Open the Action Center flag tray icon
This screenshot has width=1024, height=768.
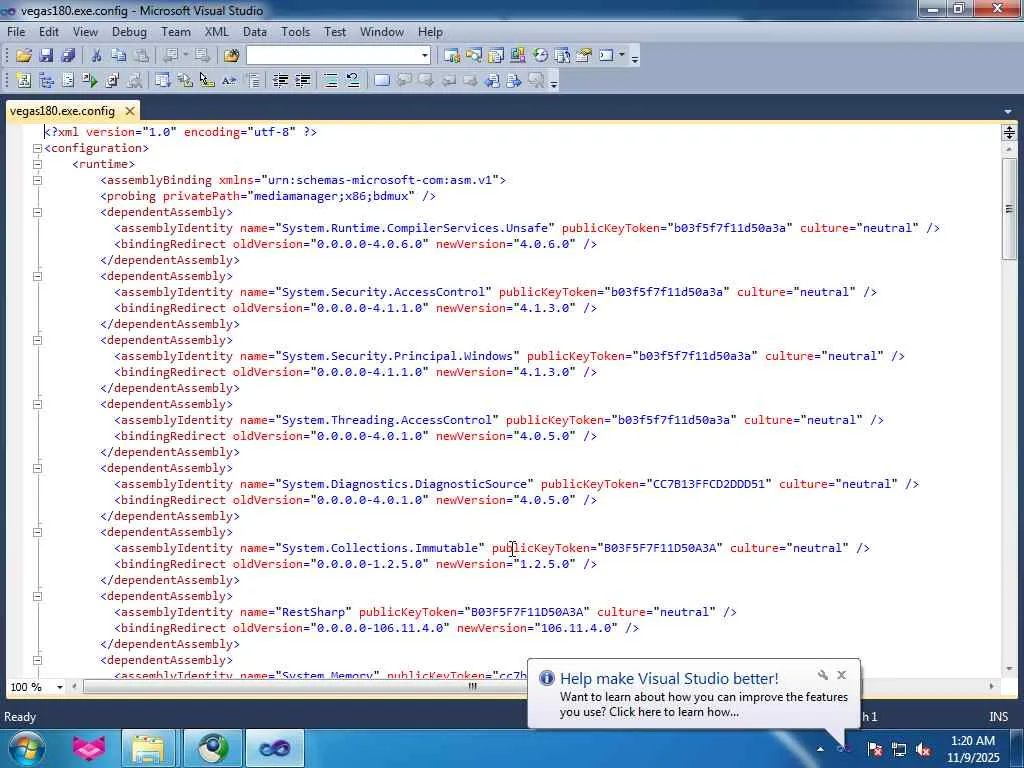[x=875, y=750]
